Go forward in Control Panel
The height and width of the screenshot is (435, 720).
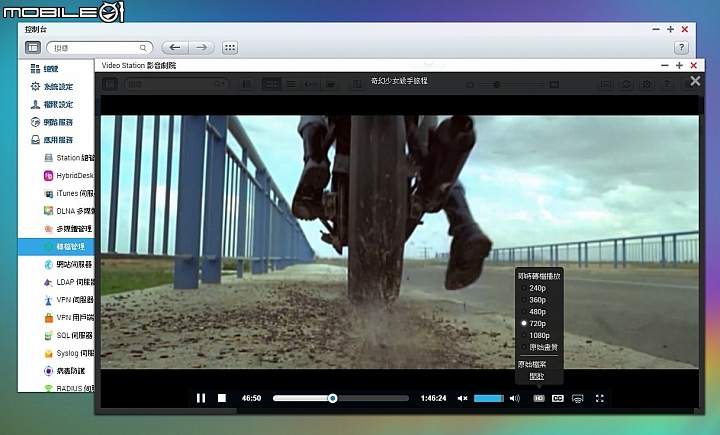click(201, 47)
